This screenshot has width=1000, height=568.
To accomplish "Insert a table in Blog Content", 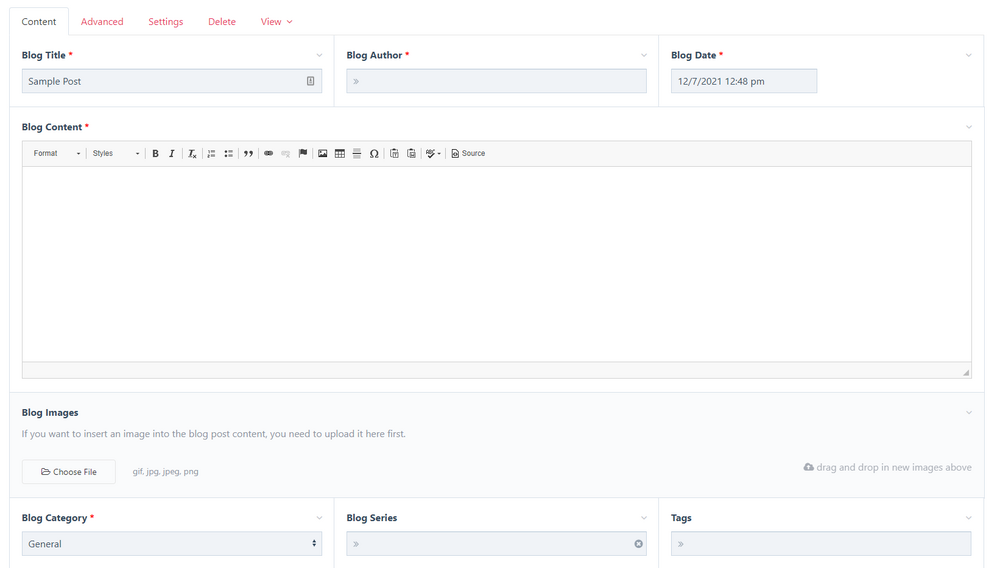I will [340, 154].
